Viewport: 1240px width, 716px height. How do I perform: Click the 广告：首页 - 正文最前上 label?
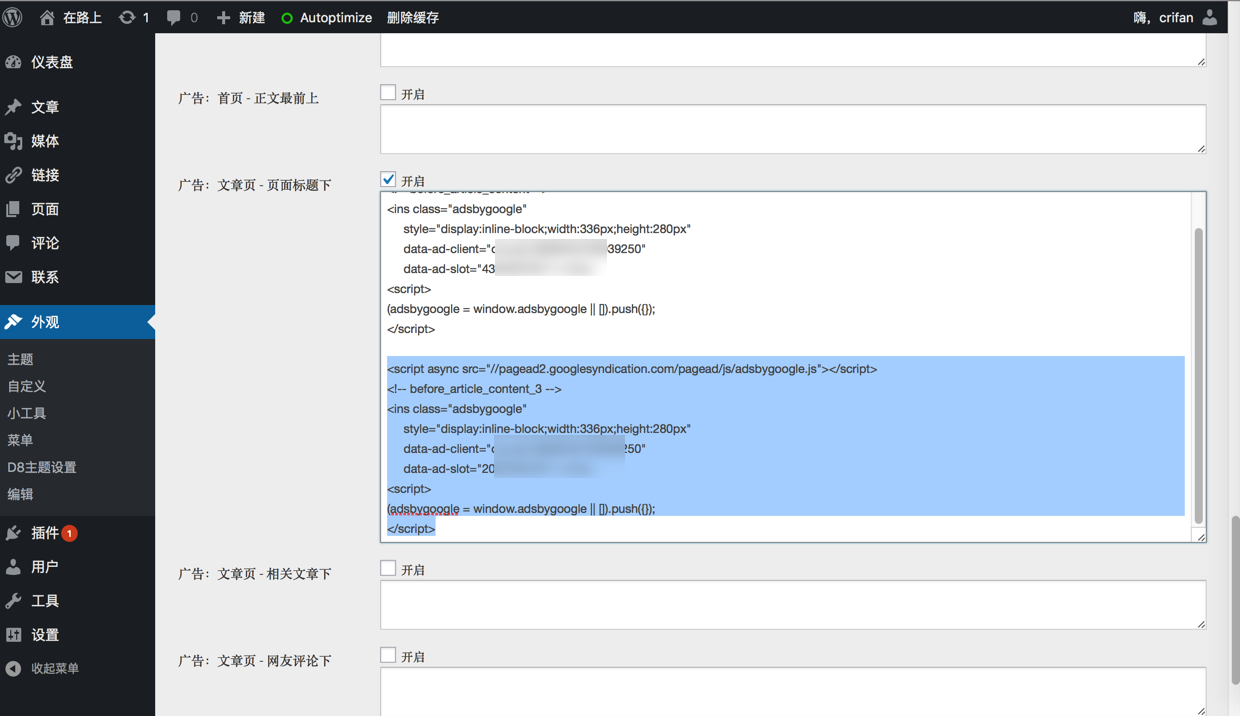click(x=248, y=98)
